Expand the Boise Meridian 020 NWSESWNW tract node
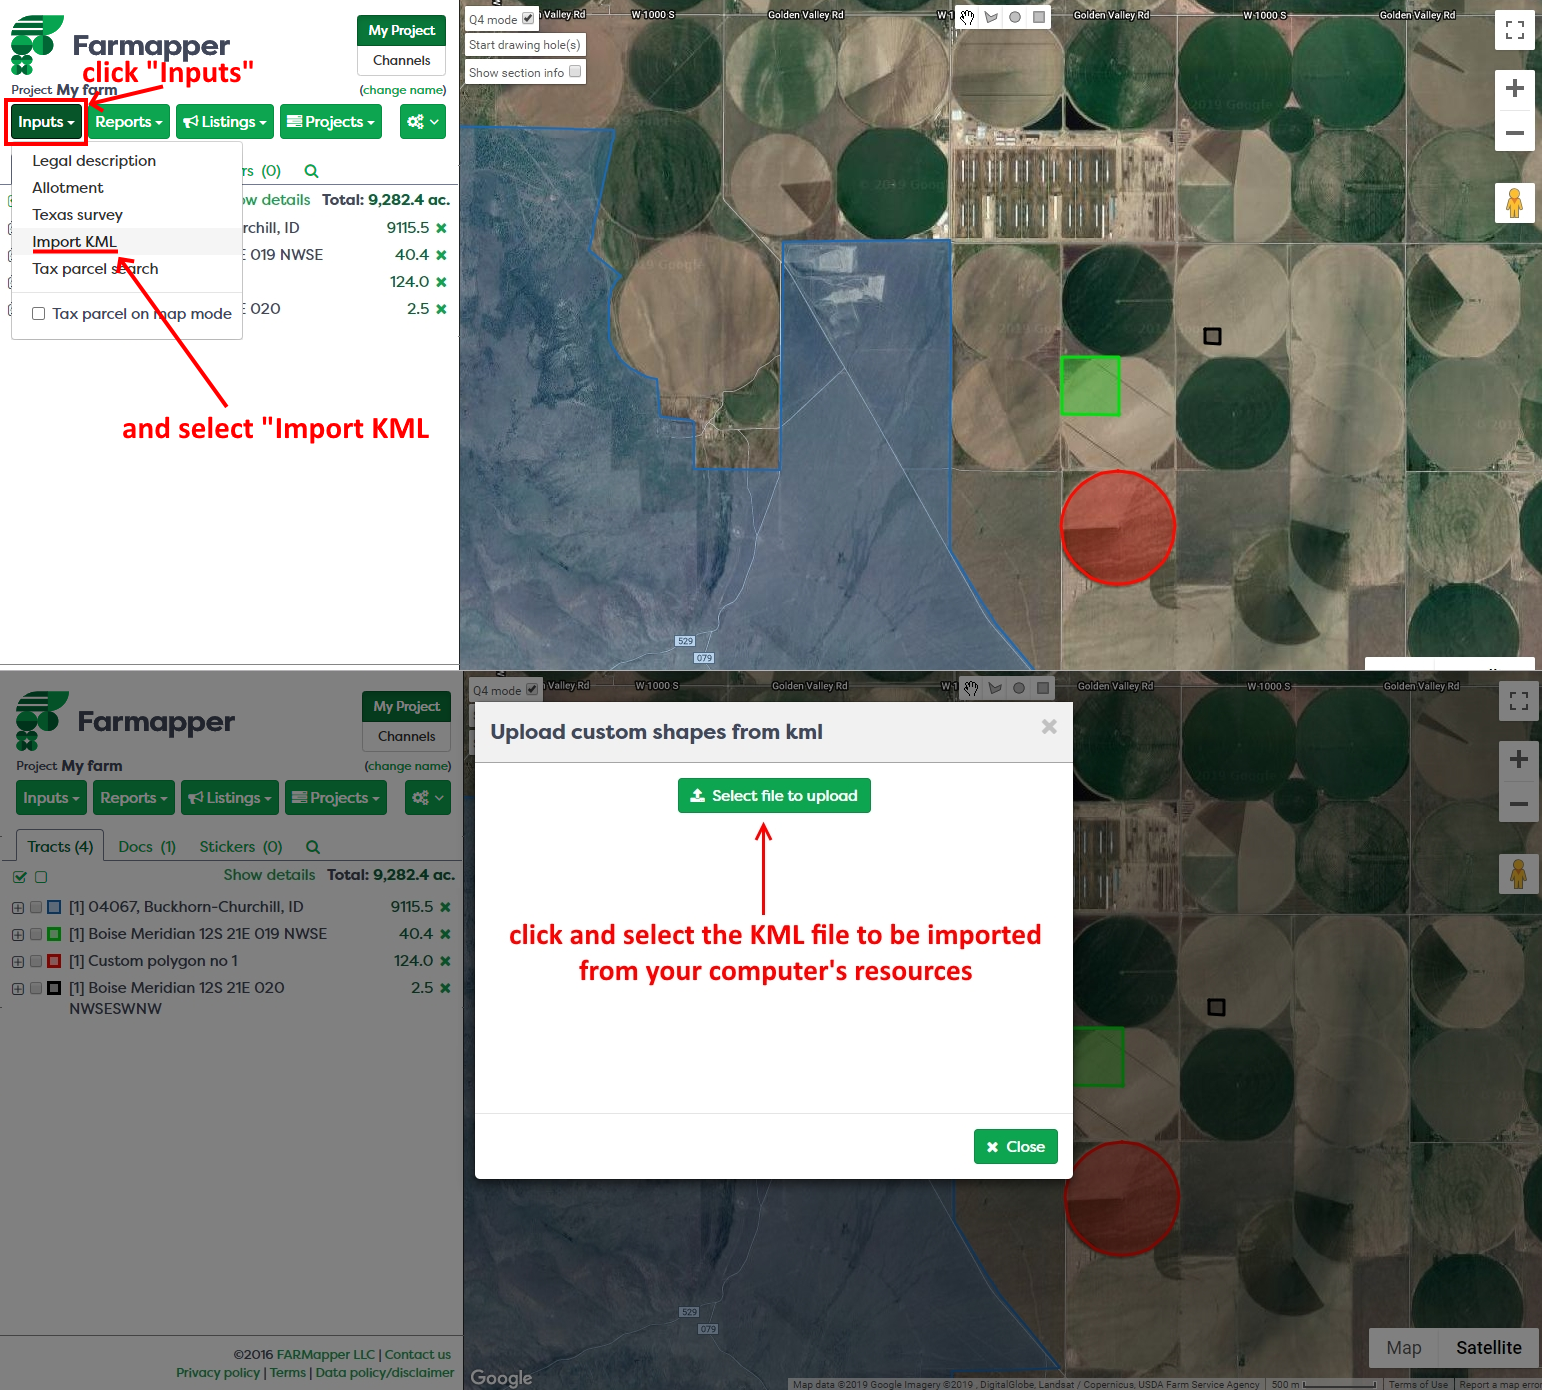 [18, 988]
